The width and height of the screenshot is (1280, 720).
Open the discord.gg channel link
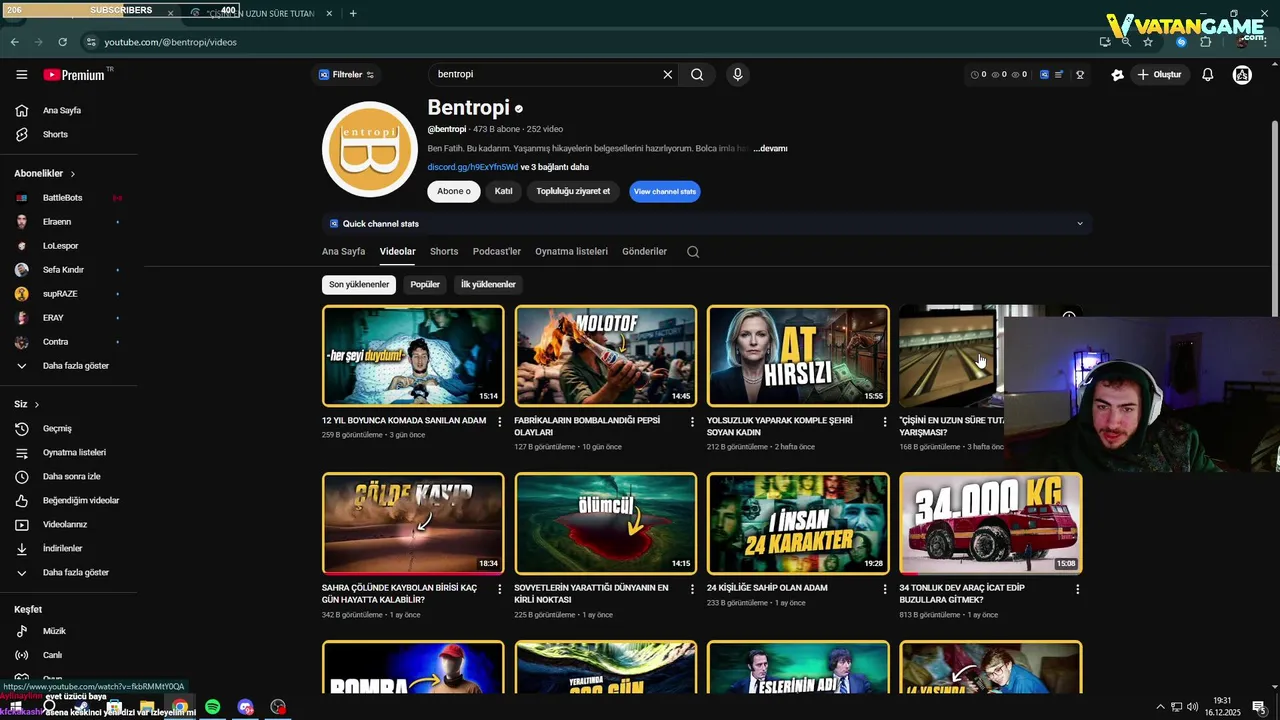tap(472, 167)
